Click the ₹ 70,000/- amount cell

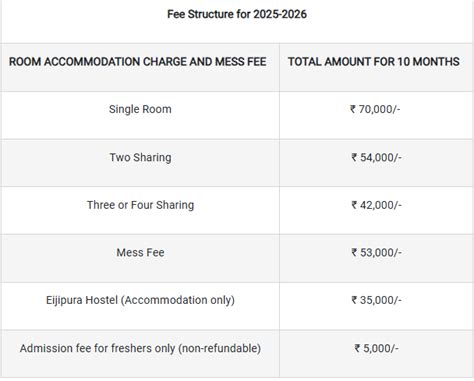point(375,109)
